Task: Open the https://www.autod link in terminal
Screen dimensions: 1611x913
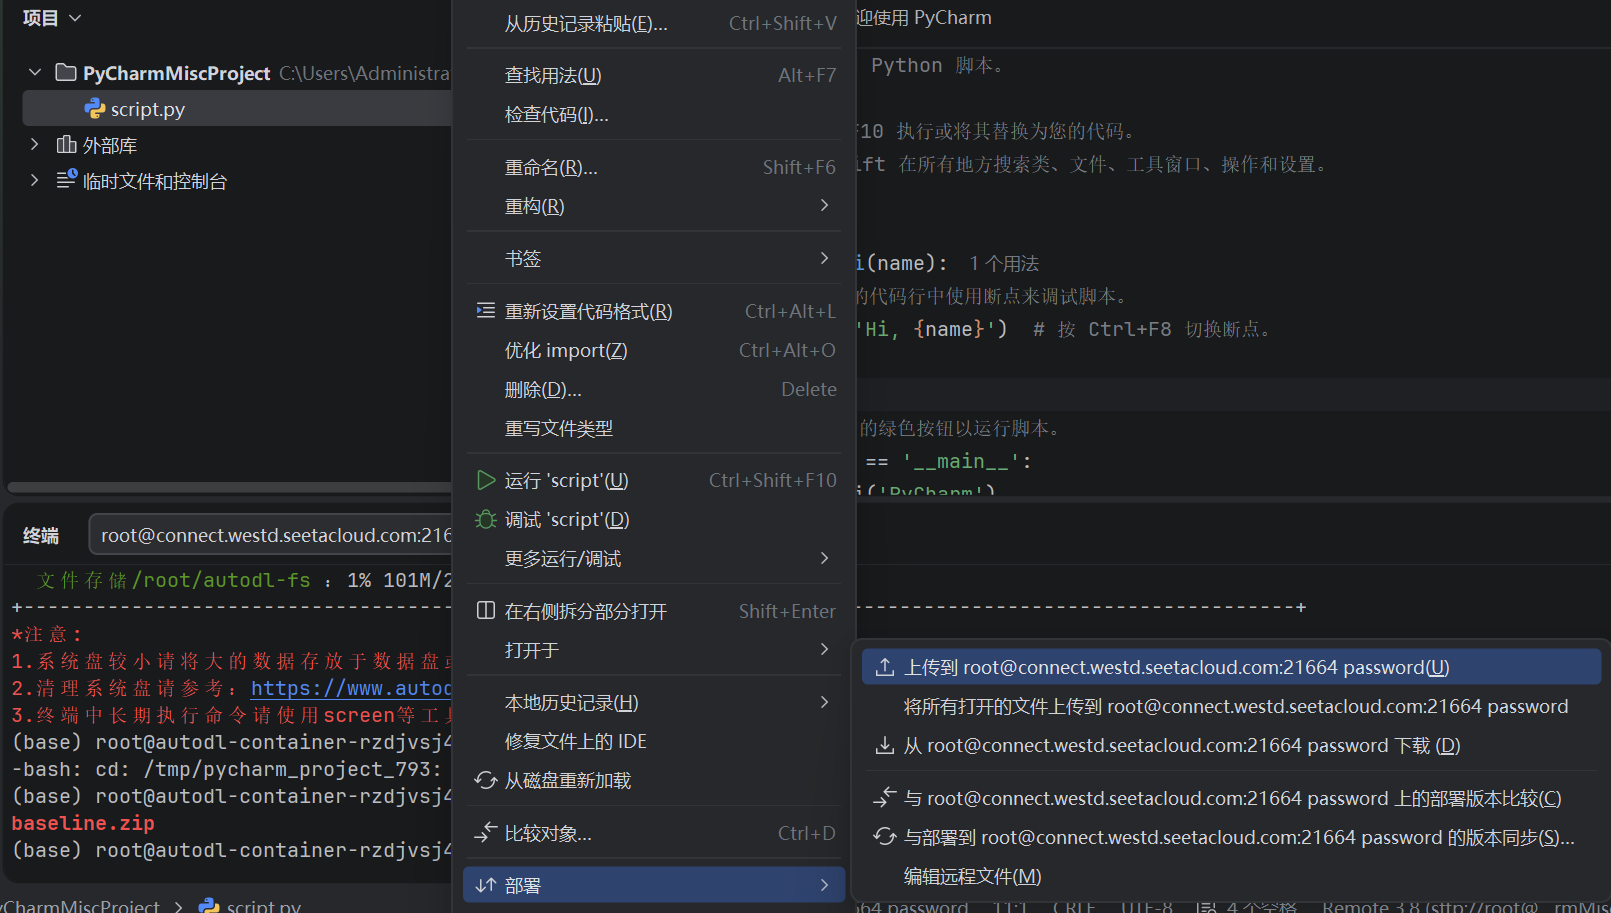Action: pos(351,688)
